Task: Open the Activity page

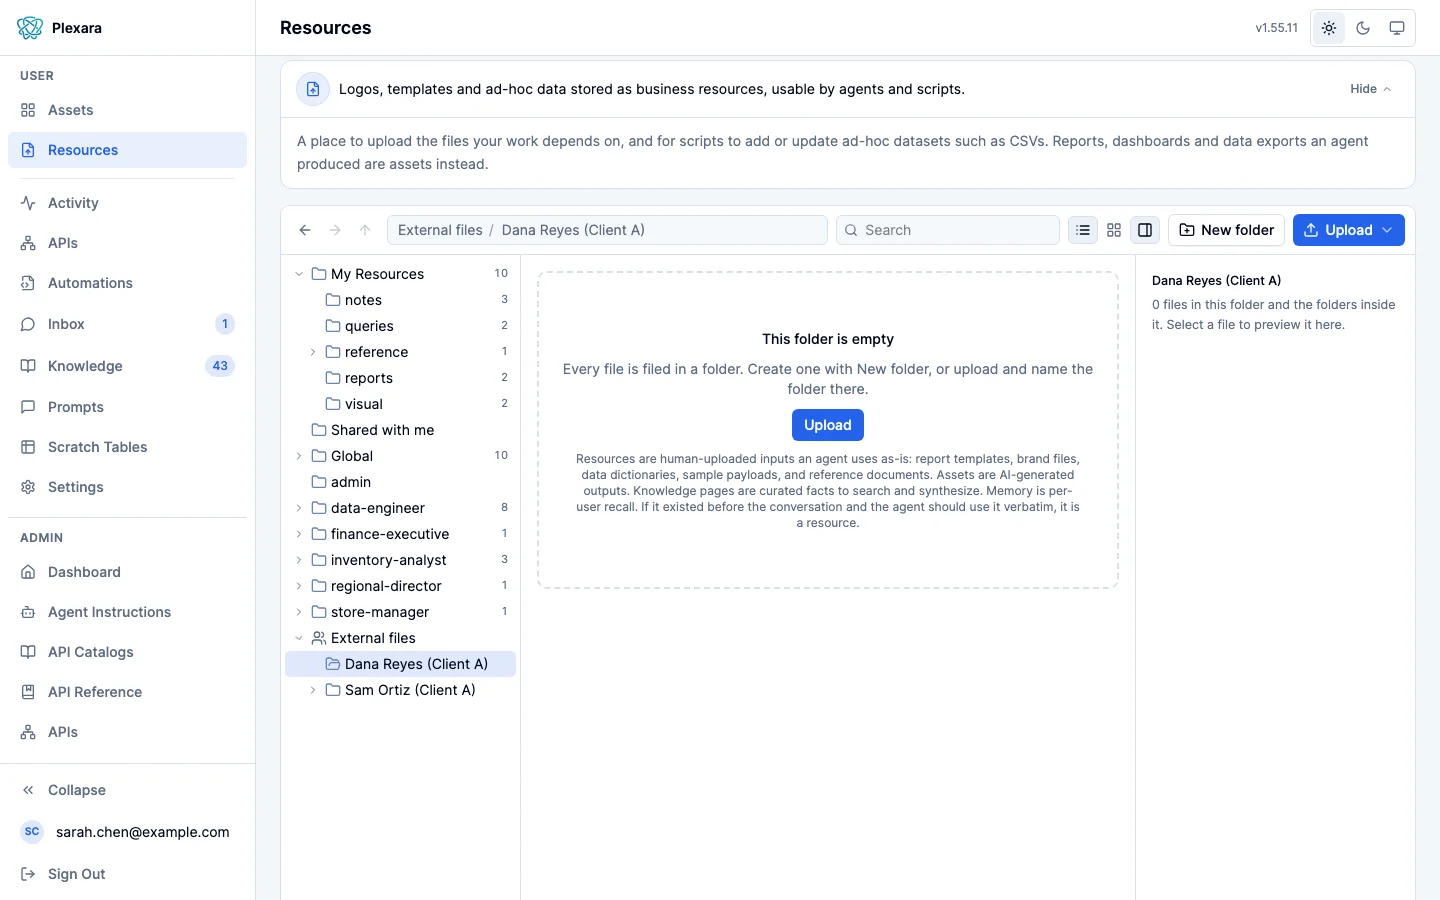Action: pyautogui.click(x=127, y=203)
